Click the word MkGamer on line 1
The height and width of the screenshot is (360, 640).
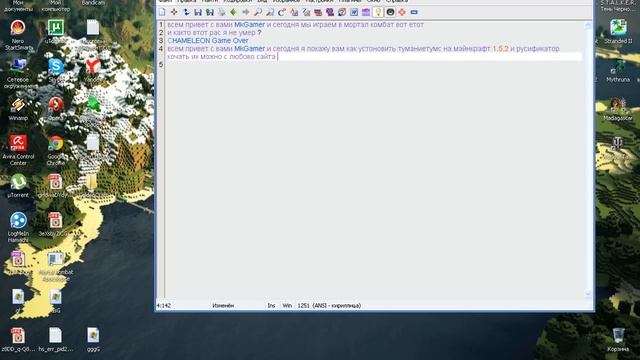click(249, 24)
